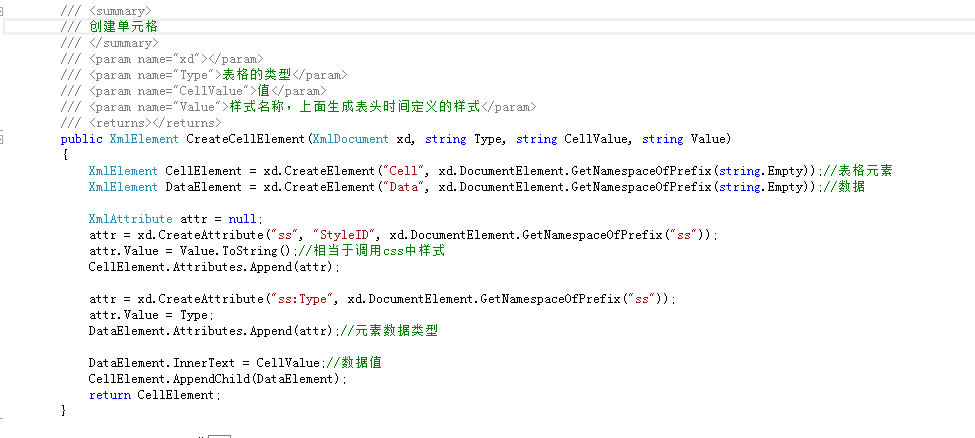This screenshot has width=975, height=438.
Task: Click the //元素数据类型 comment
Action: pos(389,331)
